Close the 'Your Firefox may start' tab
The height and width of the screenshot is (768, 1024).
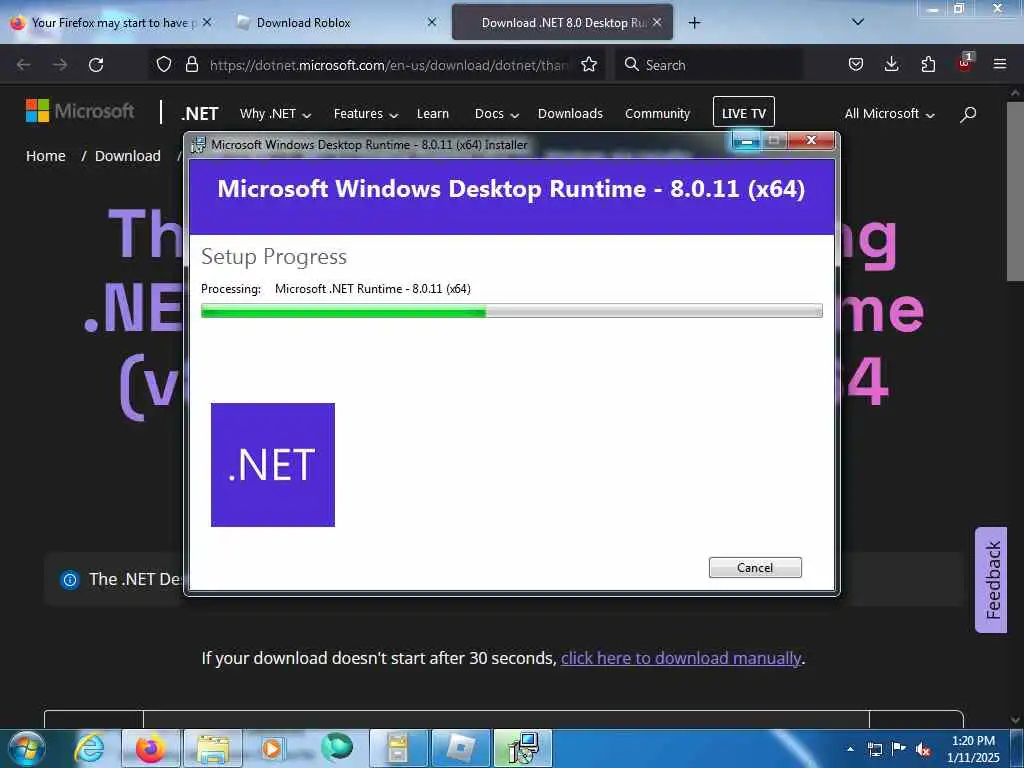[207, 22]
